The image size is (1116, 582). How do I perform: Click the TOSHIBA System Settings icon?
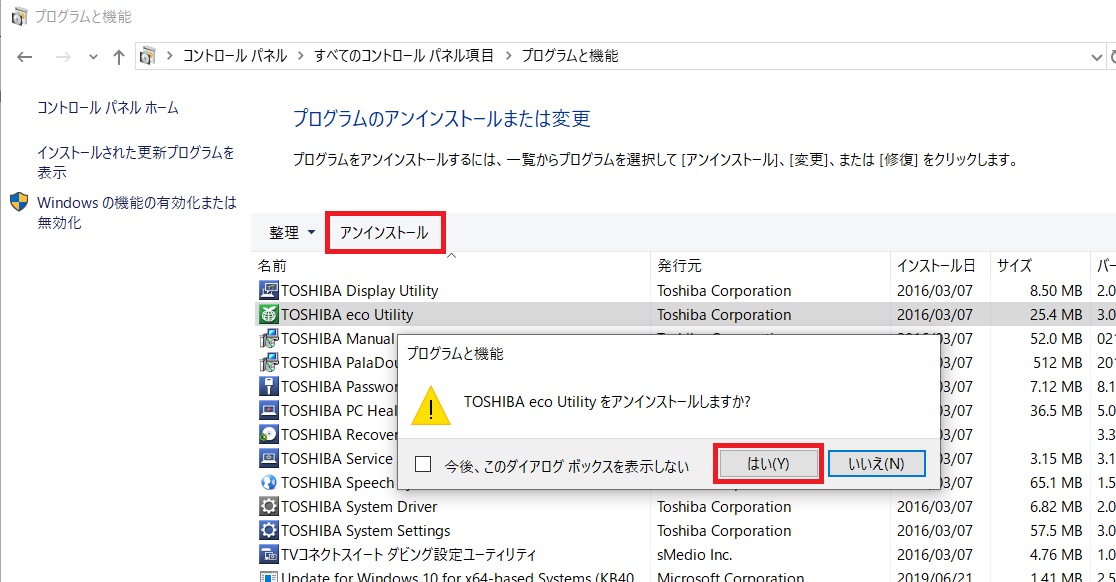click(x=268, y=531)
